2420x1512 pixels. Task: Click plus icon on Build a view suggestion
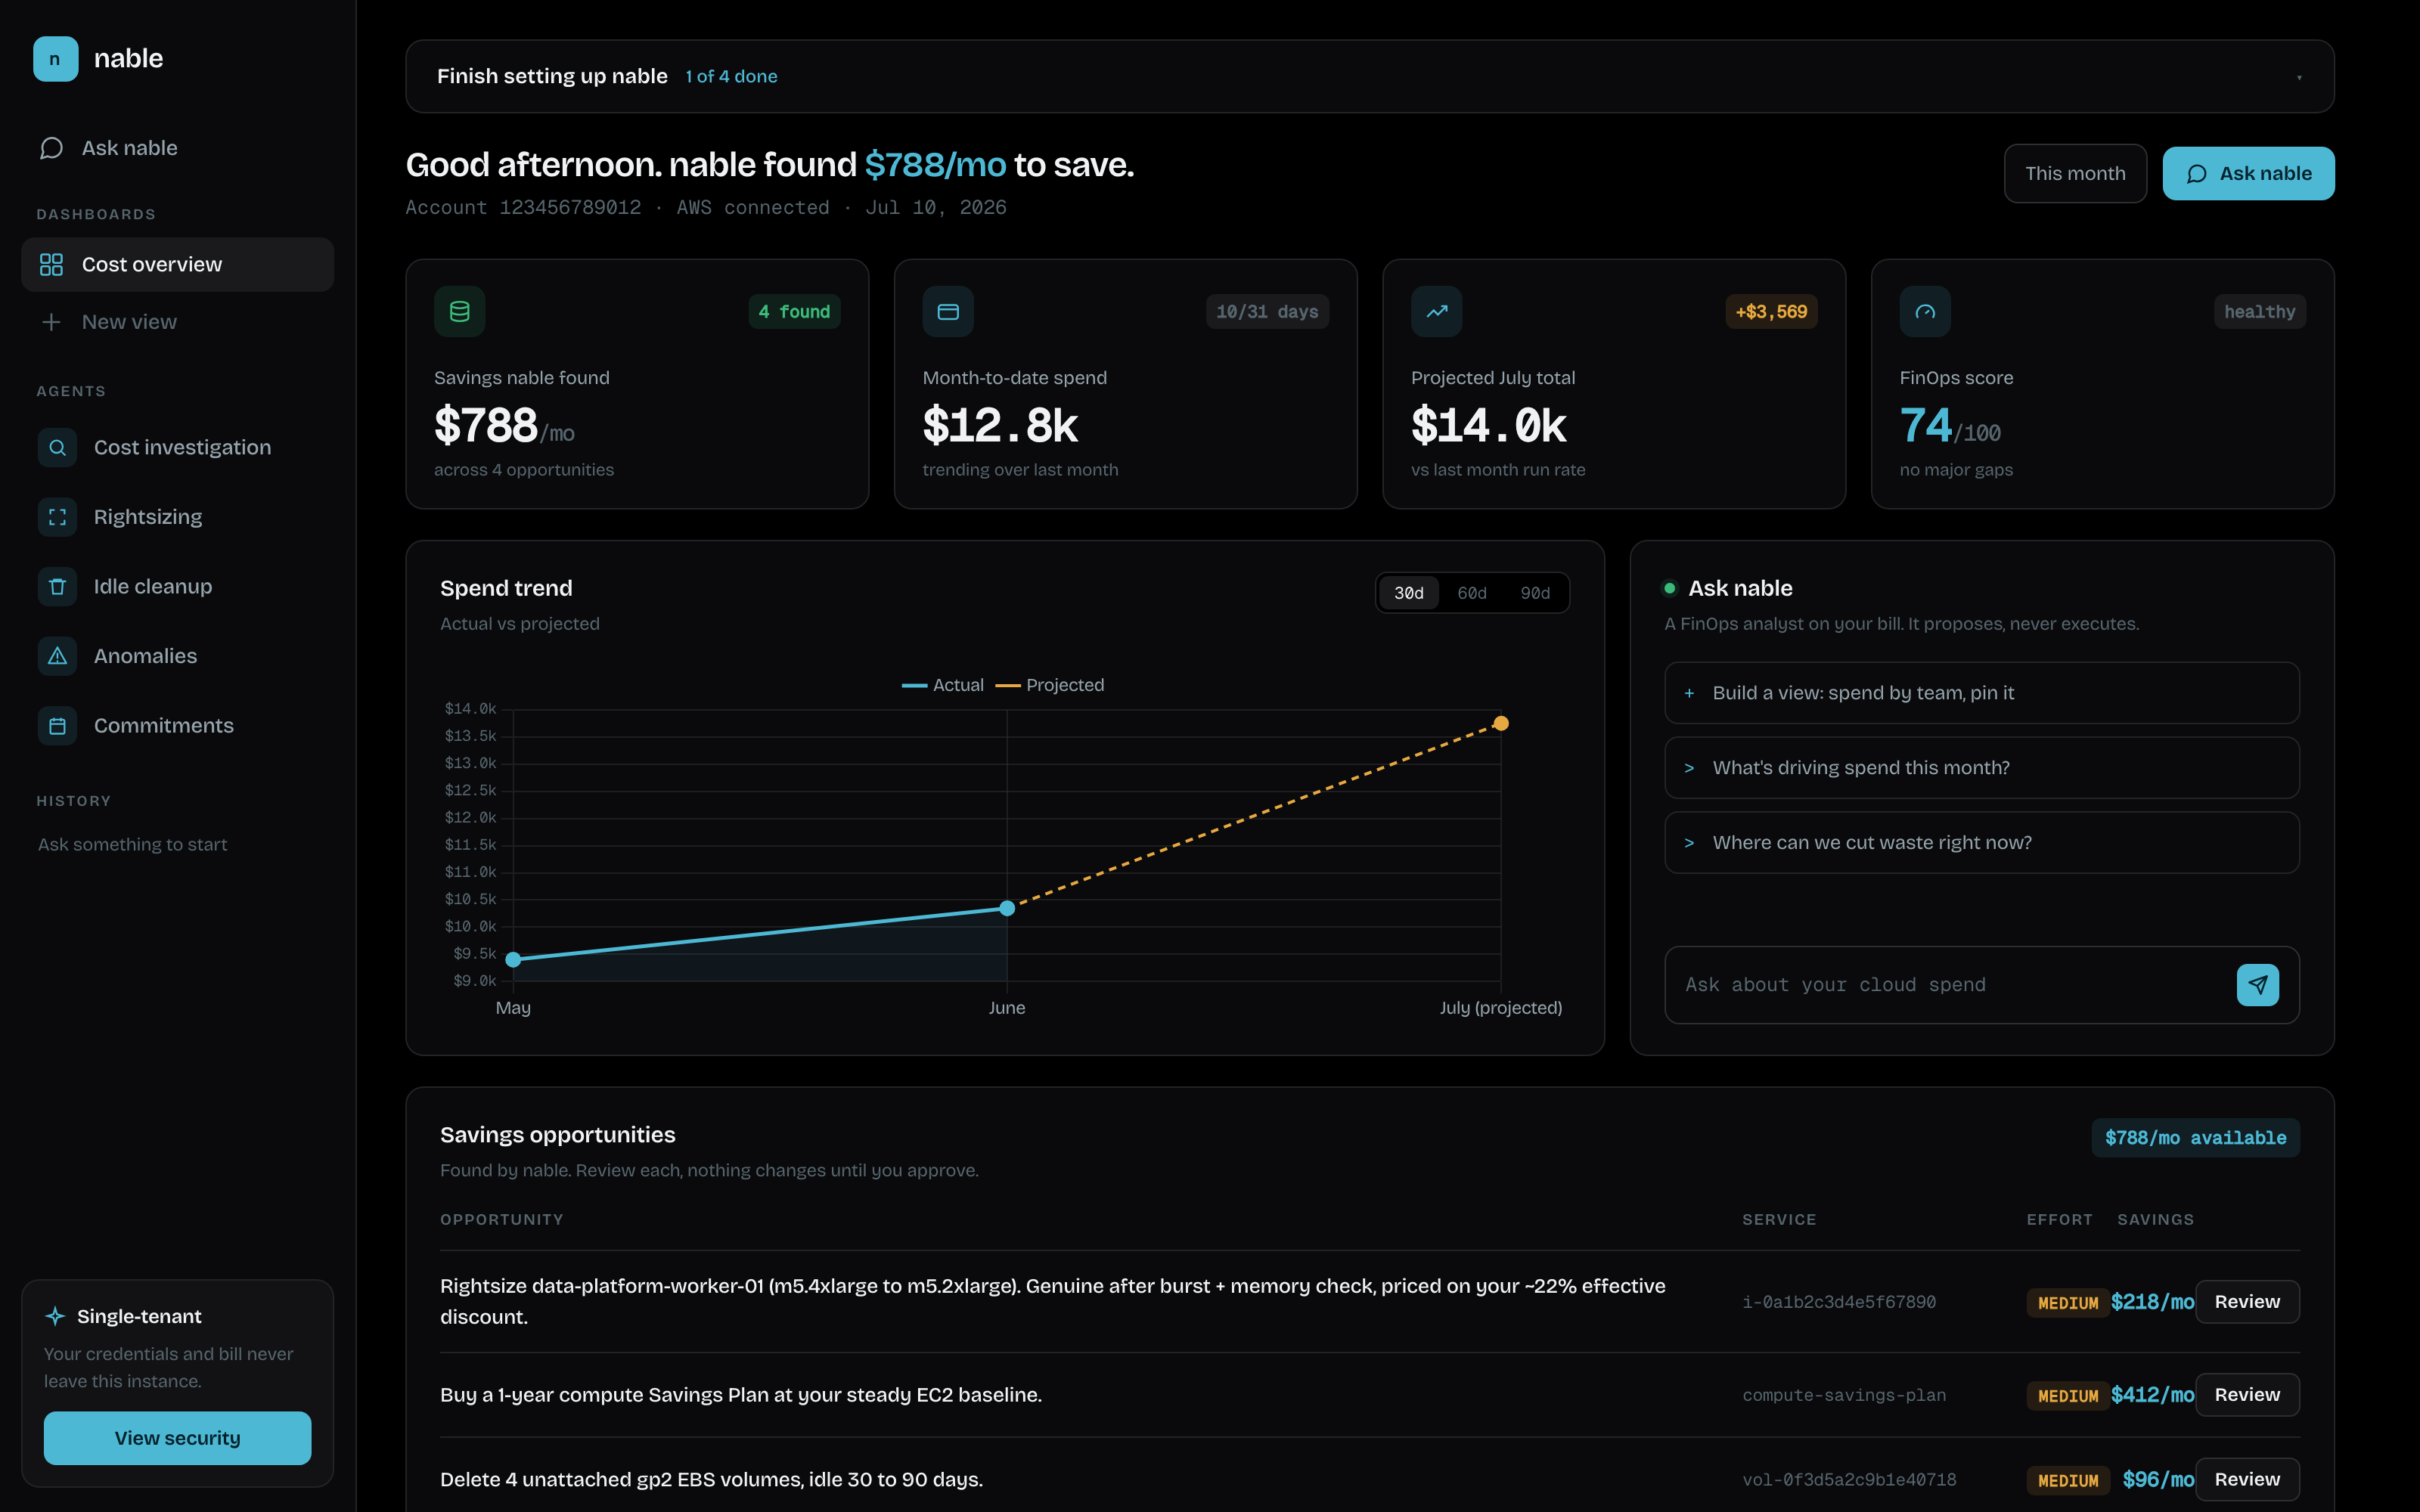[1689, 693]
